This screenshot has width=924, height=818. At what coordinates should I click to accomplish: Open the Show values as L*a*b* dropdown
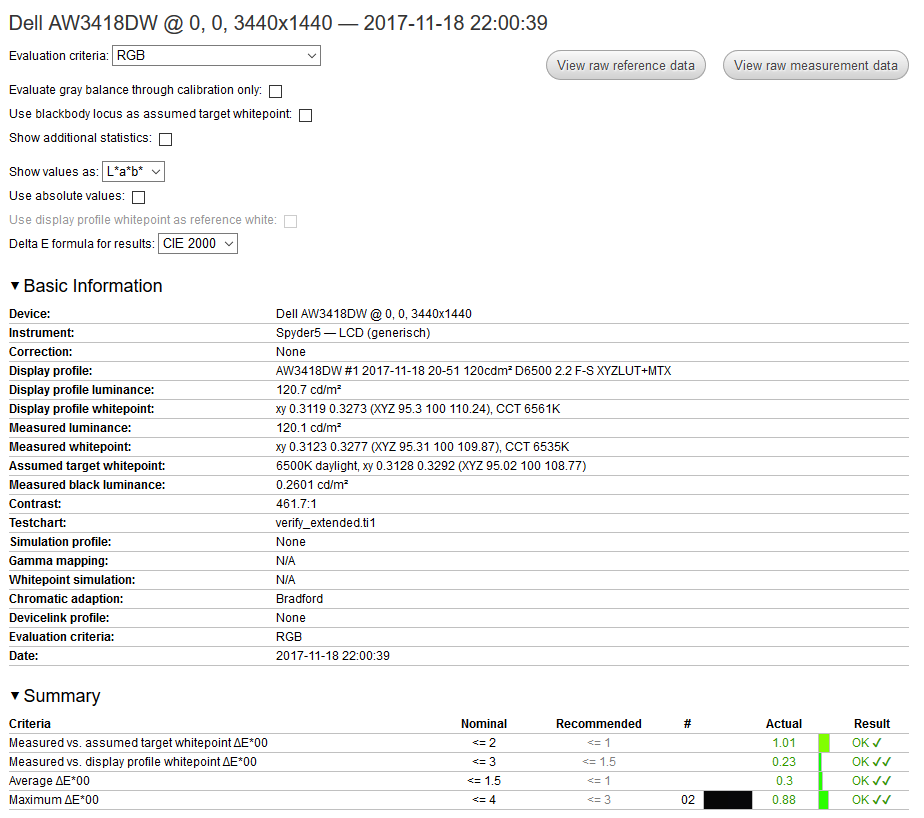pyautogui.click(x=133, y=171)
